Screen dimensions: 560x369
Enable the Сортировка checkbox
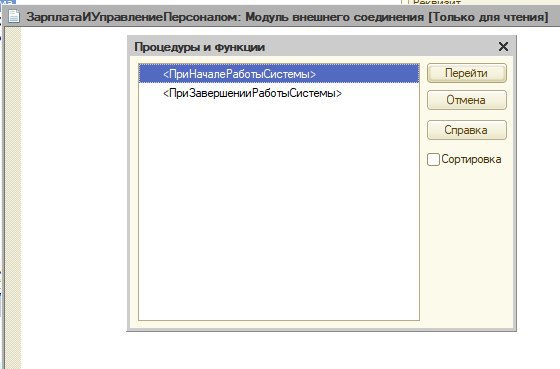[433, 159]
